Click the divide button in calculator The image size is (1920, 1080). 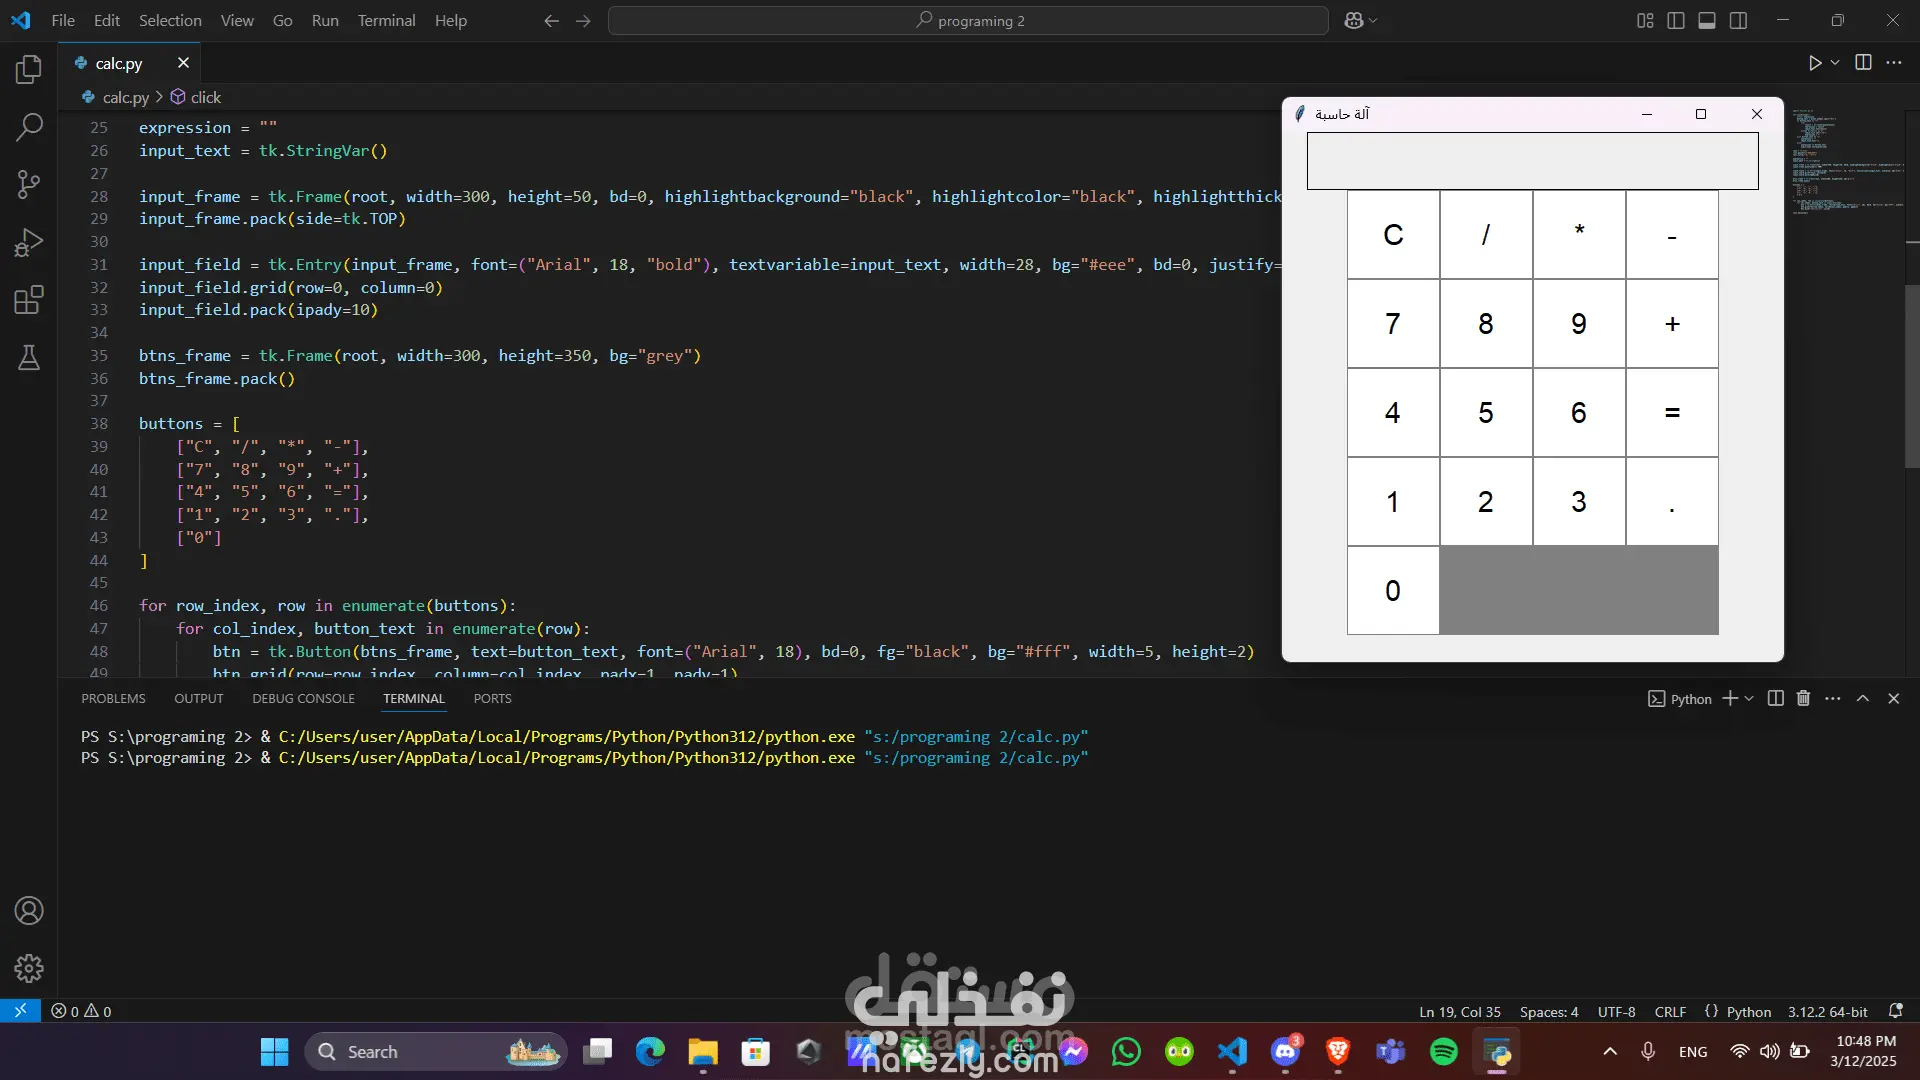tap(1486, 235)
